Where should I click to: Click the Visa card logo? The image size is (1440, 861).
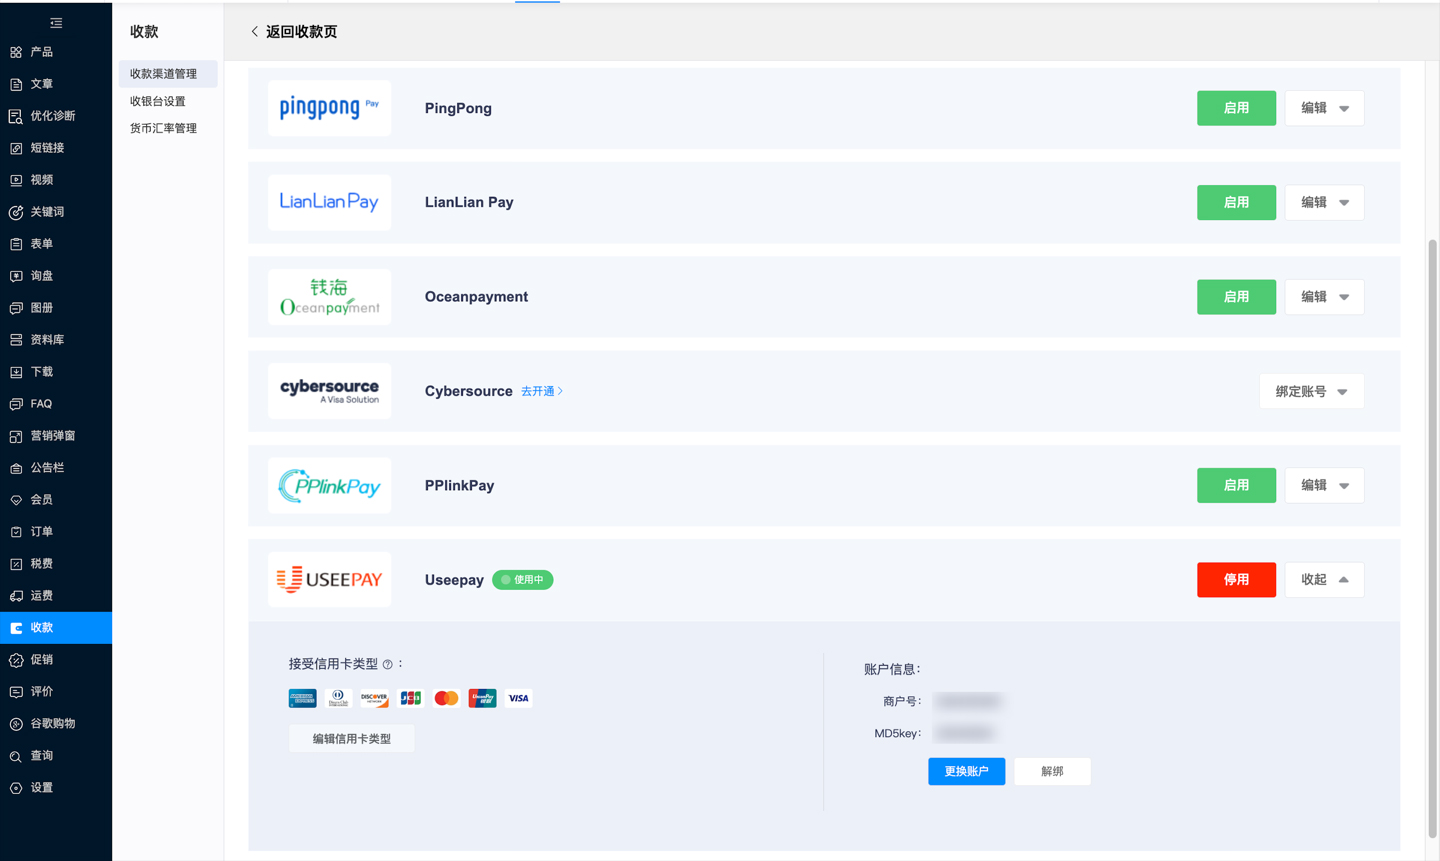[518, 698]
